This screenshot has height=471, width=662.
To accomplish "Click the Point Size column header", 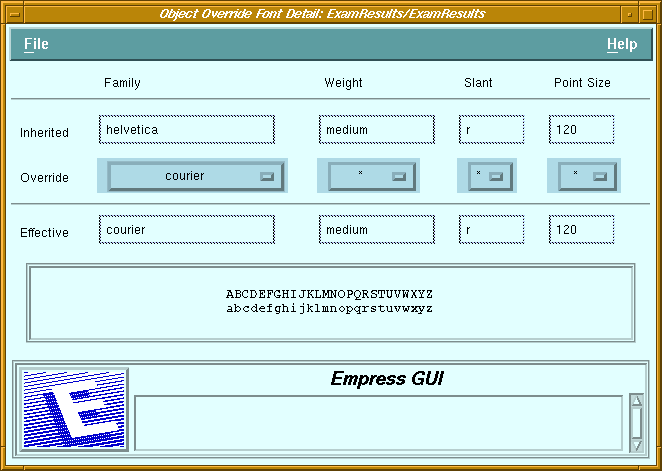I will [582, 83].
